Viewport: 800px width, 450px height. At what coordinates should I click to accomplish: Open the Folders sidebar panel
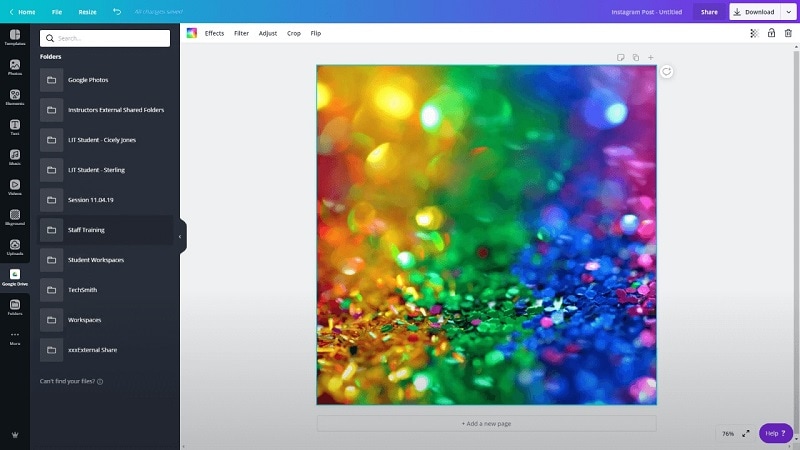click(x=15, y=308)
